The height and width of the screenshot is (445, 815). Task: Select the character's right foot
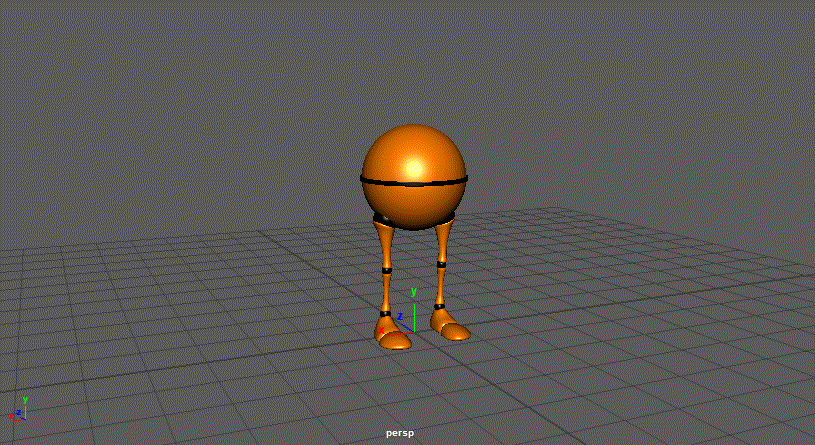pos(450,326)
